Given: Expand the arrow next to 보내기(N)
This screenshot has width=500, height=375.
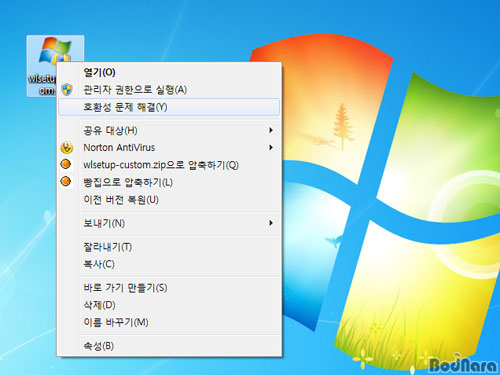Looking at the screenshot, I should pos(271,223).
